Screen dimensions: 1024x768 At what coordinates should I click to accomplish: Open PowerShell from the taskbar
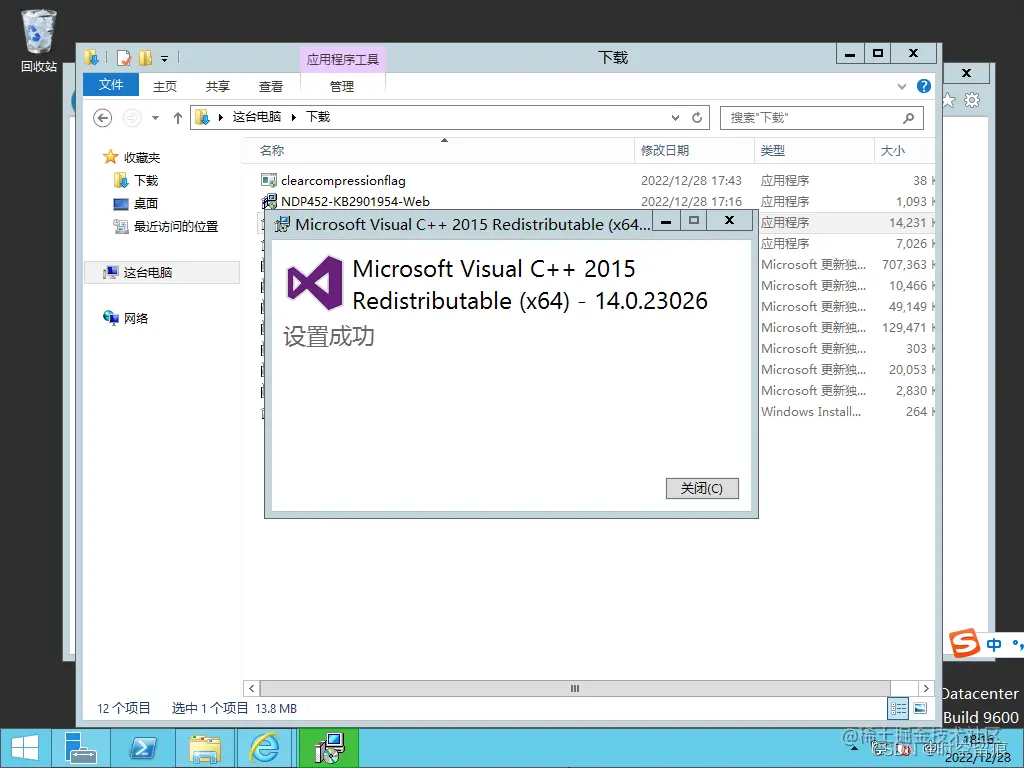point(142,748)
